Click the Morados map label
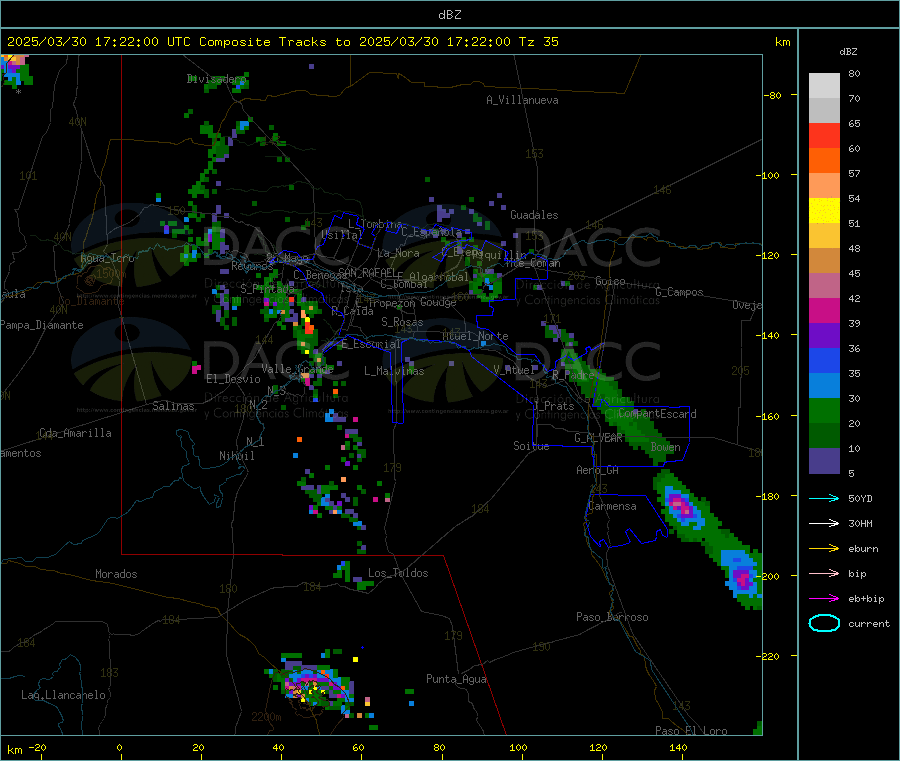900x761 pixels. [116, 574]
